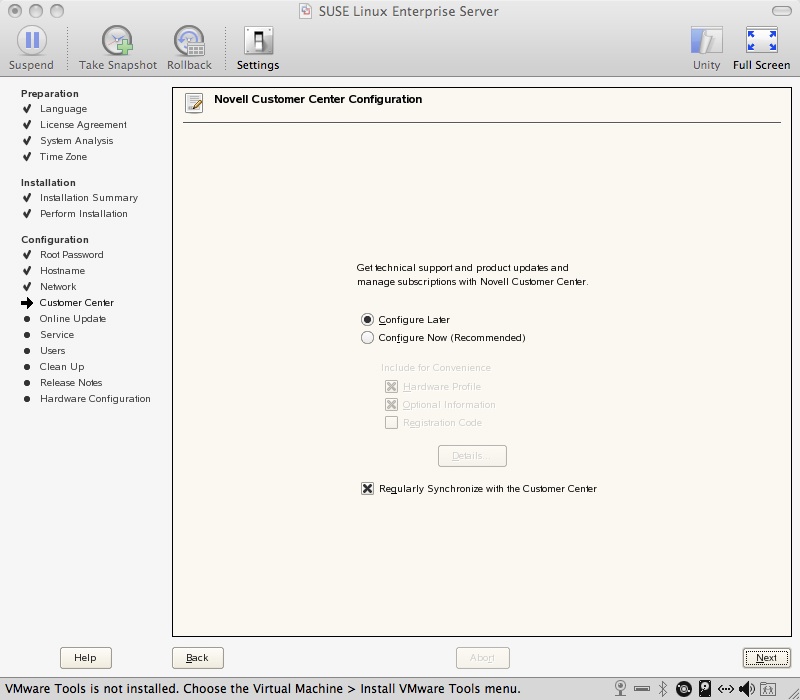Check the Registration Code checkbox

(391, 422)
